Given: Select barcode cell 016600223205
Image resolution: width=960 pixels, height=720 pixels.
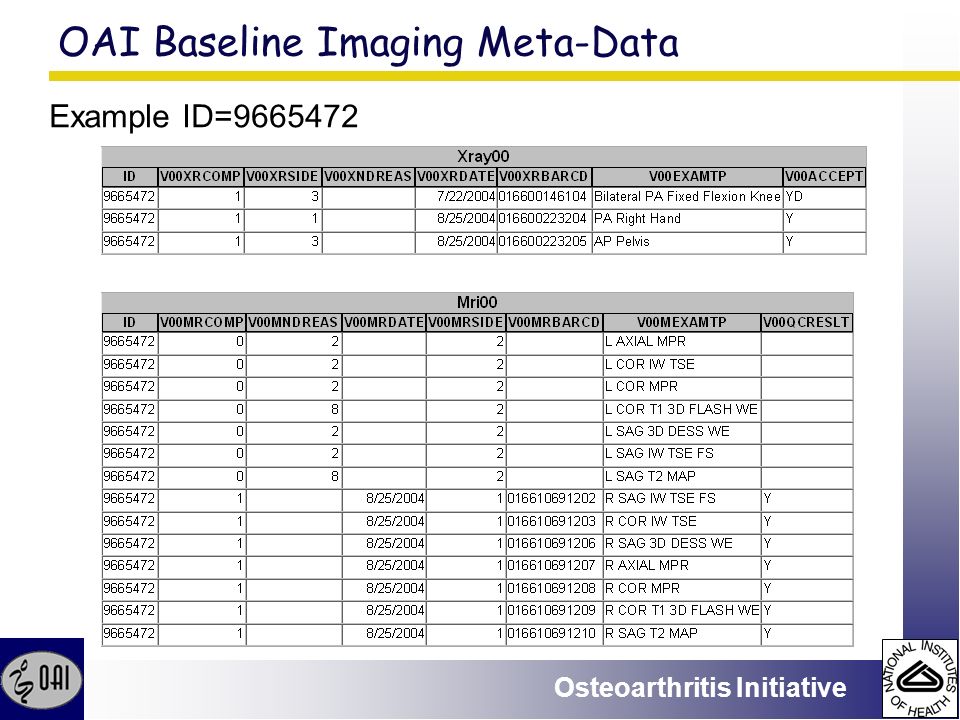Looking at the screenshot, I should [x=544, y=242].
